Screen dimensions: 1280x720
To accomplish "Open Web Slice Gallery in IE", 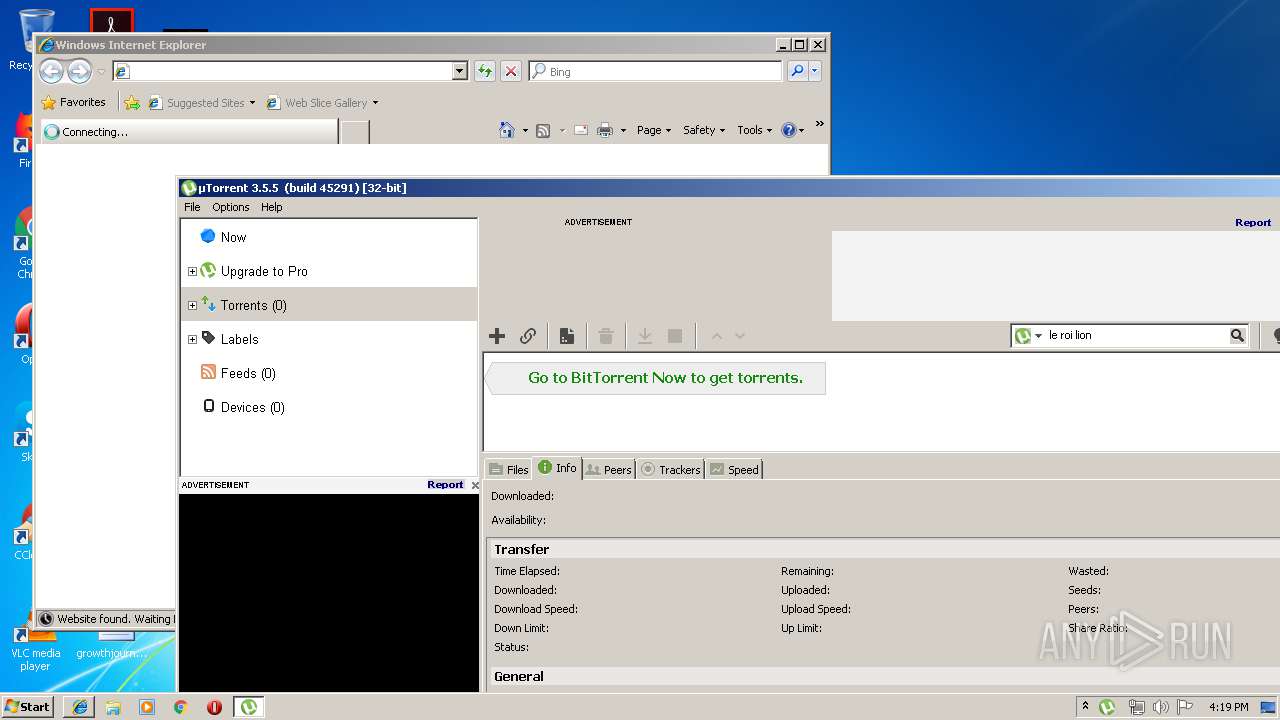I will click(x=322, y=102).
